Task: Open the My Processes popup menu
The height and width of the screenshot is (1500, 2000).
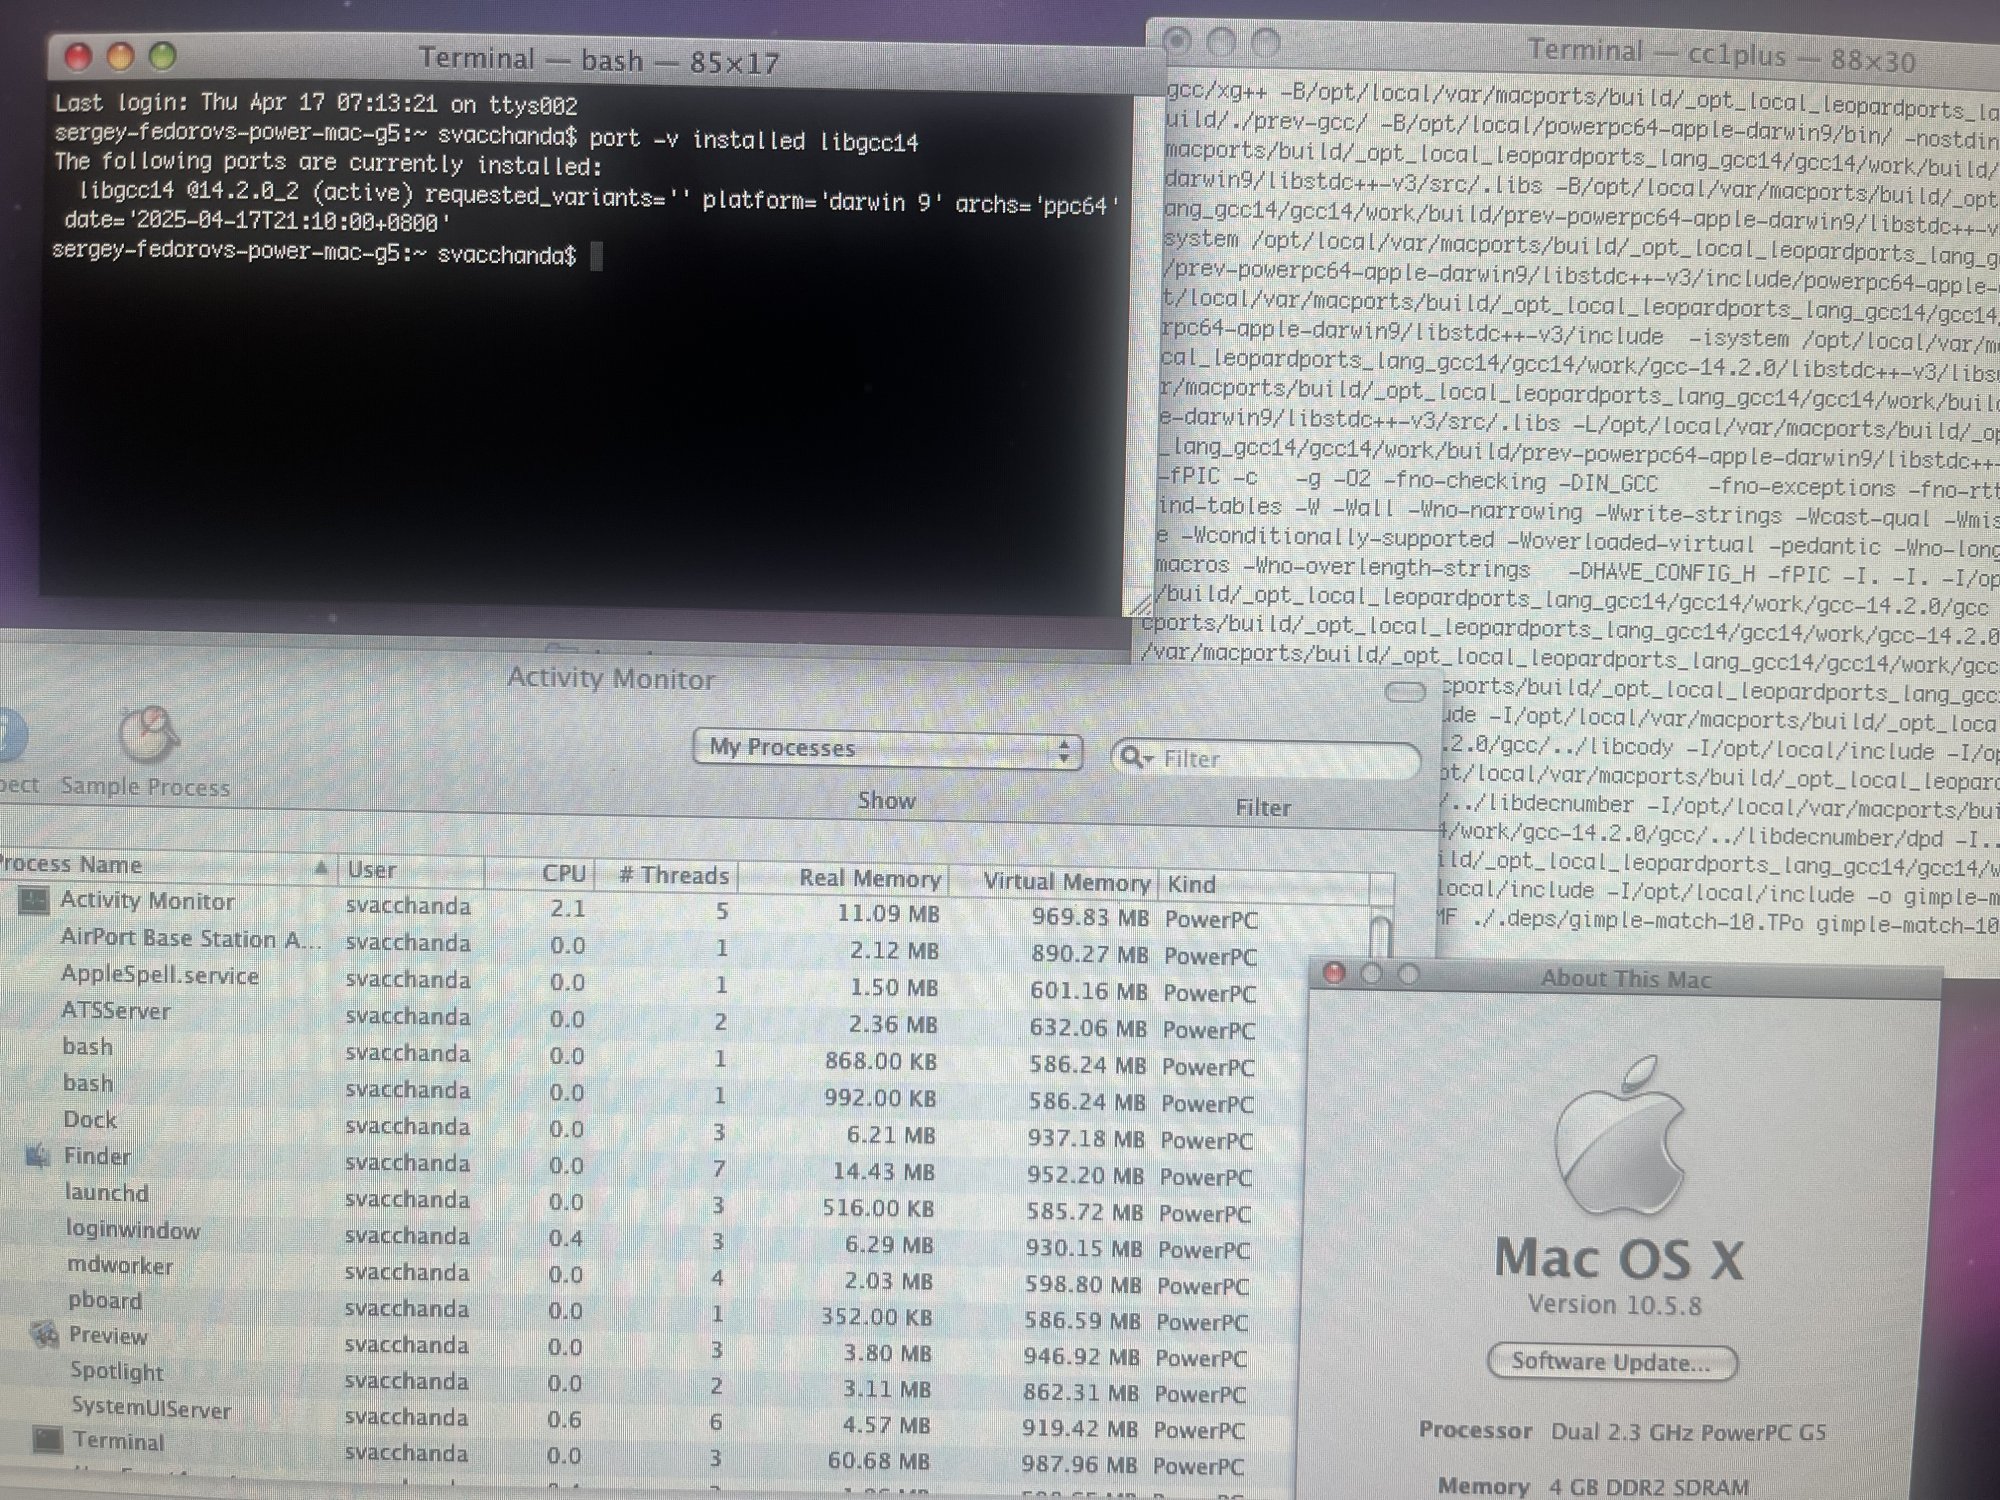Action: click(x=887, y=749)
